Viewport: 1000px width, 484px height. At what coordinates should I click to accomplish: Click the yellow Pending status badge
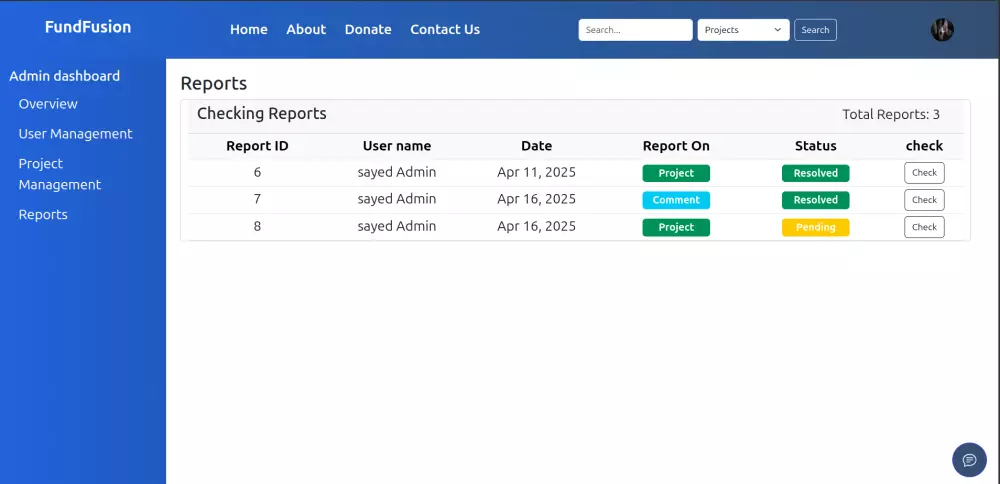pyautogui.click(x=815, y=227)
